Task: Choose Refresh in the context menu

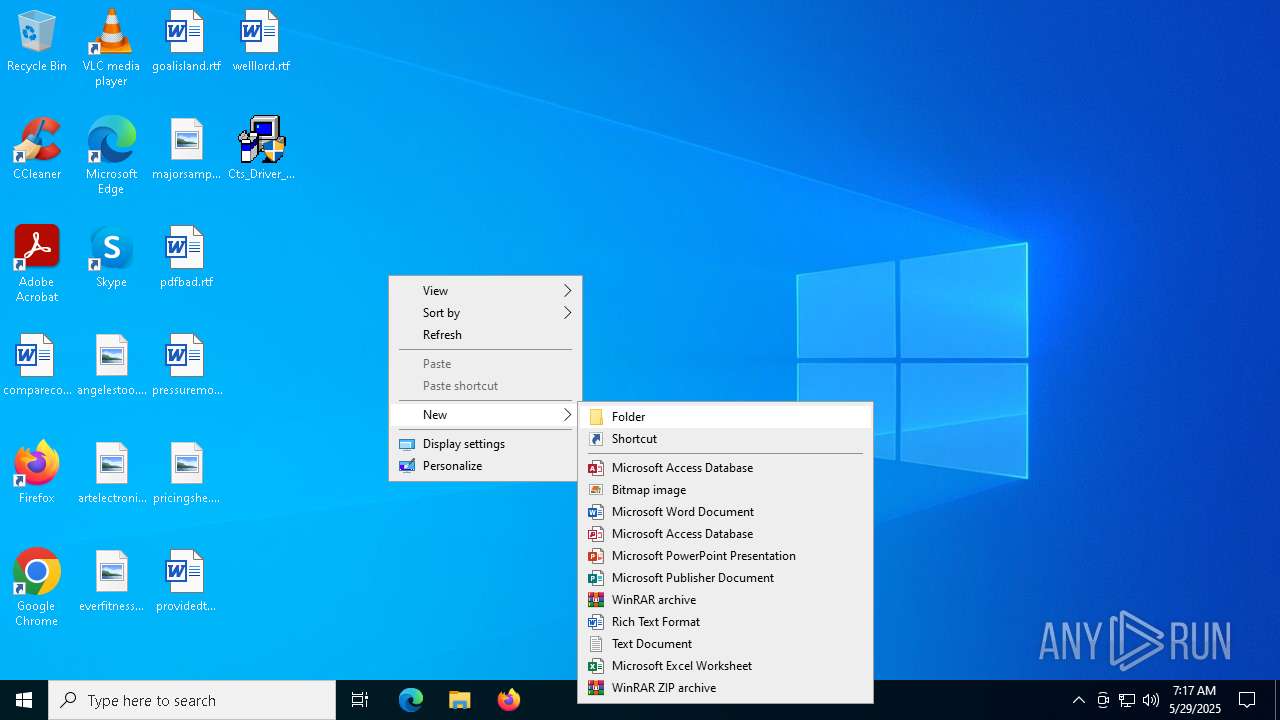Action: pos(485,335)
